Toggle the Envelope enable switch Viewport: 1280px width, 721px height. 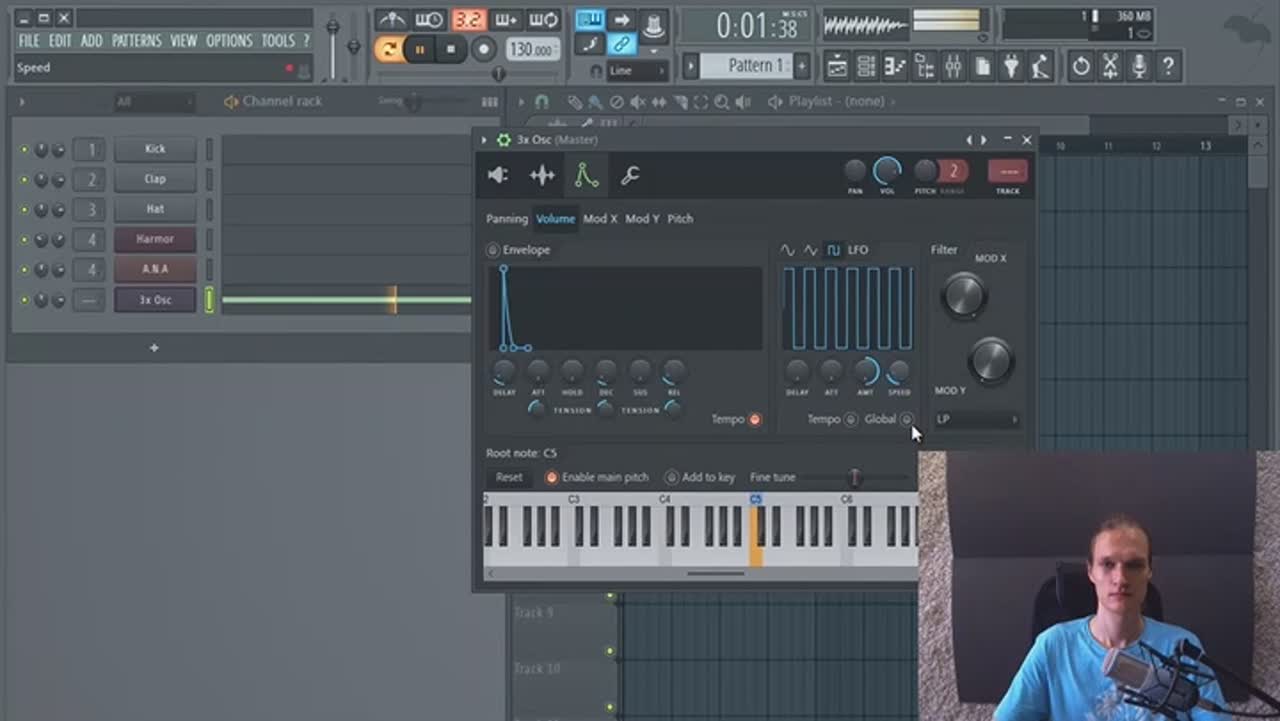[493, 250]
